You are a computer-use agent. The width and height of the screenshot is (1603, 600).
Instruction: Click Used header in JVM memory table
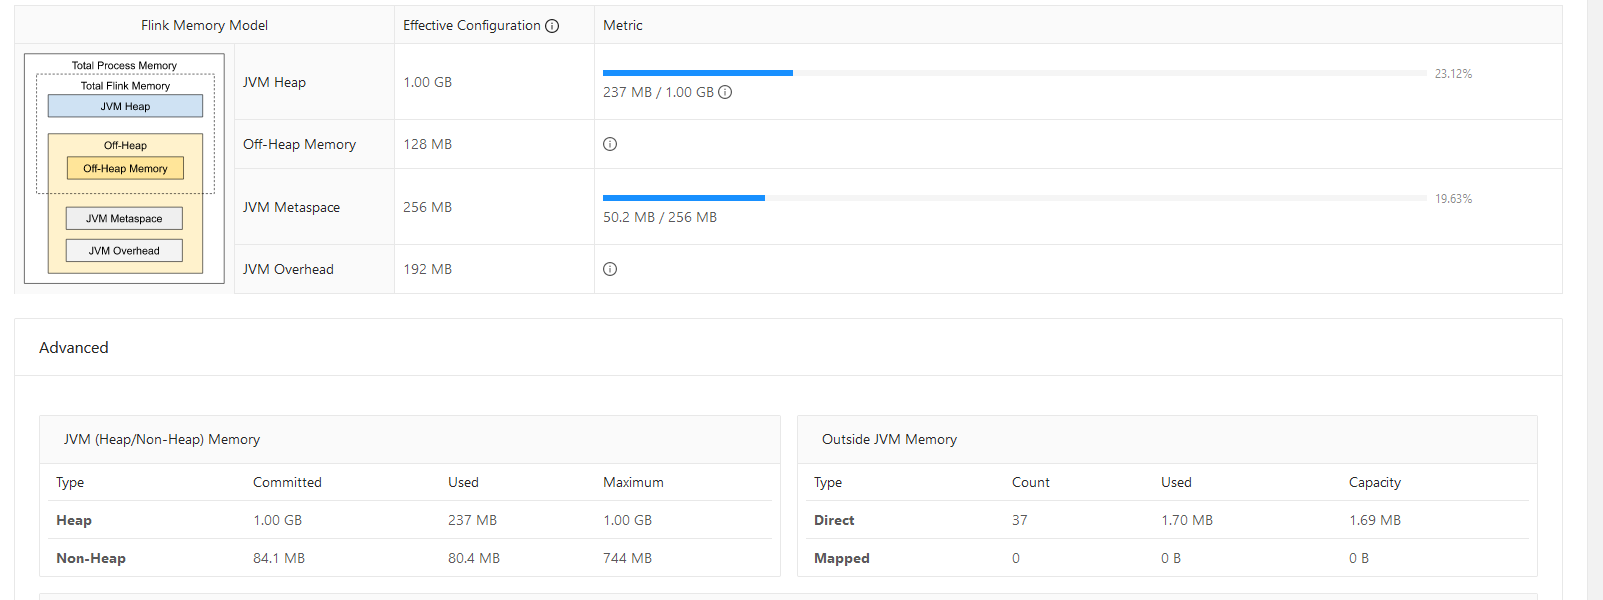pyautogui.click(x=463, y=482)
